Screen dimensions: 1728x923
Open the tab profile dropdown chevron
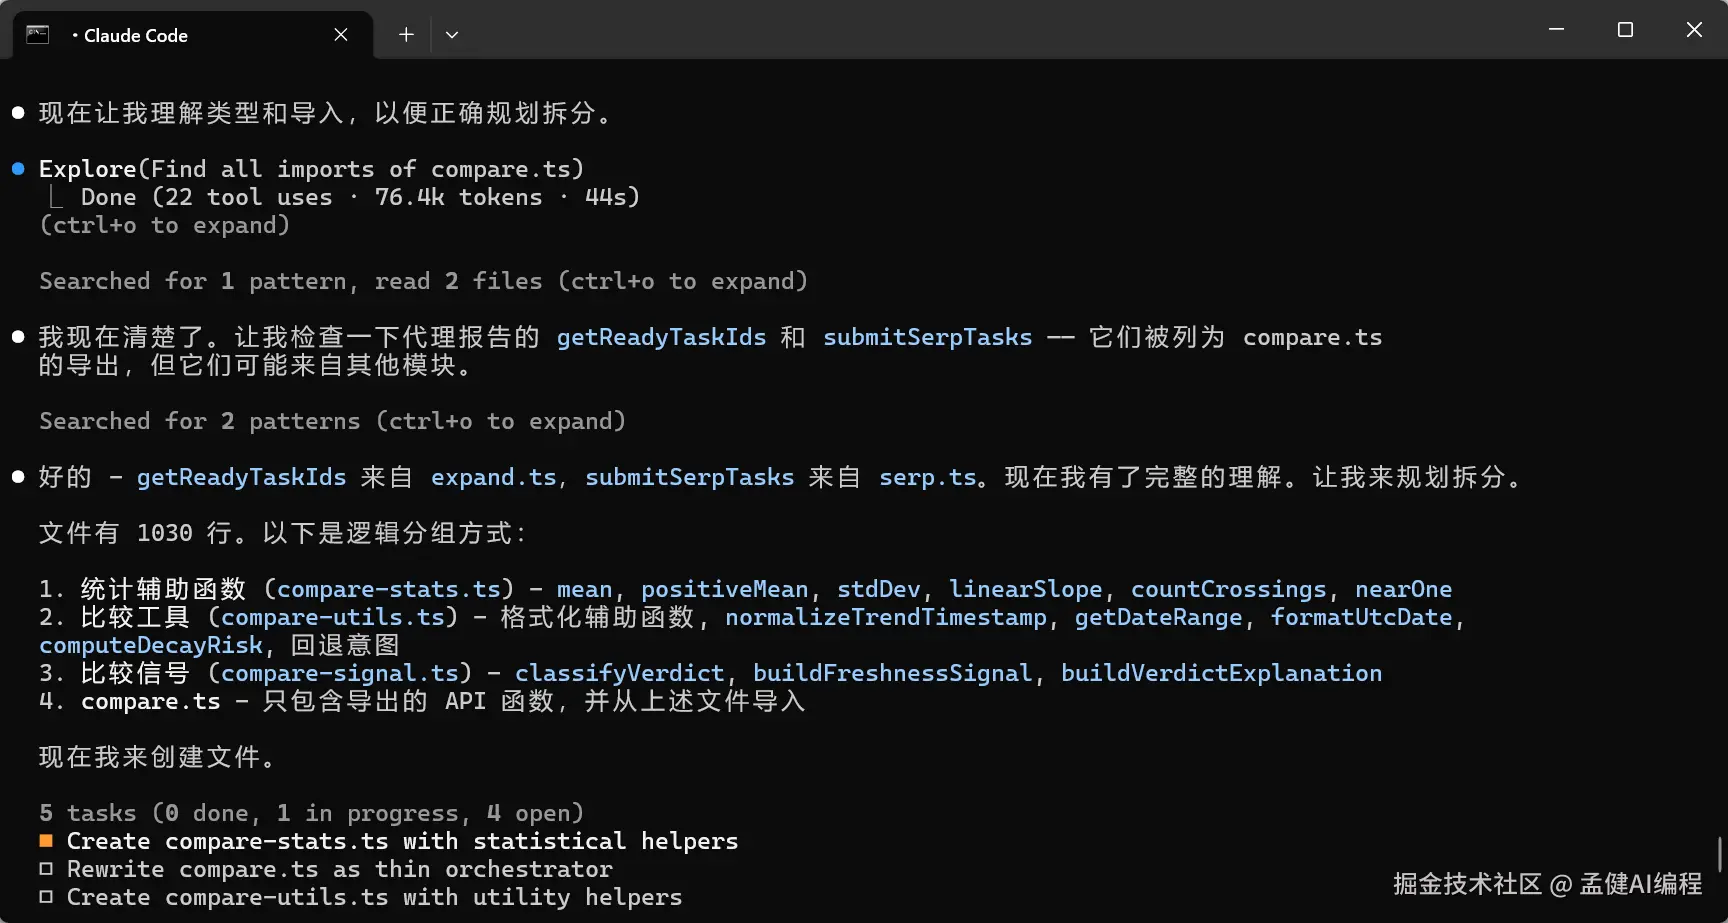(452, 35)
